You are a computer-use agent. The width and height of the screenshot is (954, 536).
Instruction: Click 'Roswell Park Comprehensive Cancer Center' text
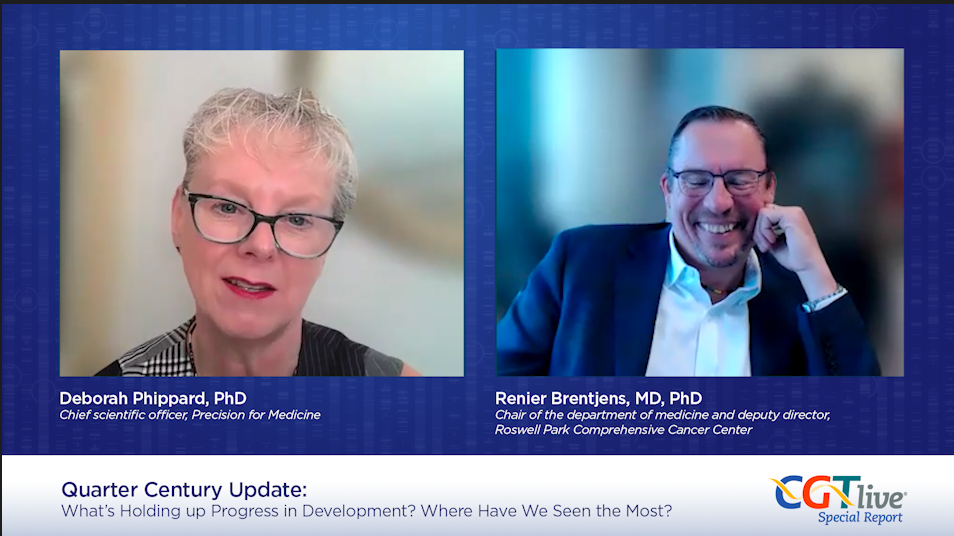click(x=624, y=430)
